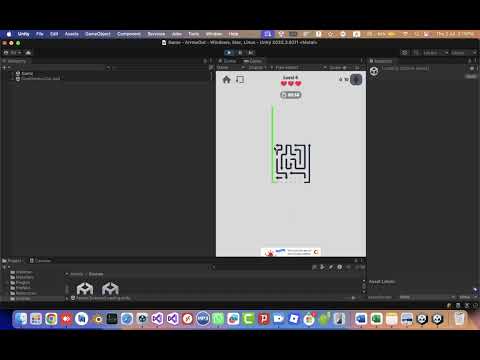Viewport: 480px width, 360px height.
Task: Switch to the Console tab
Action: [x=40, y=261]
